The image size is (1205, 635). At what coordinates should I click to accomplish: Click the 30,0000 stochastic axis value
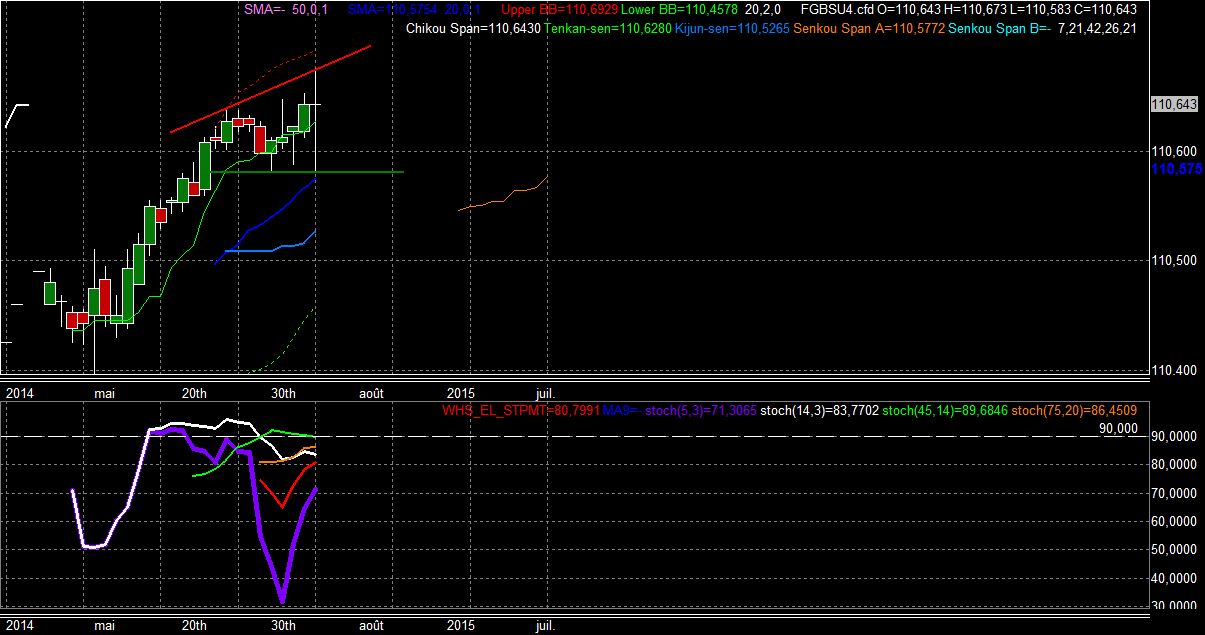(x=1173, y=606)
